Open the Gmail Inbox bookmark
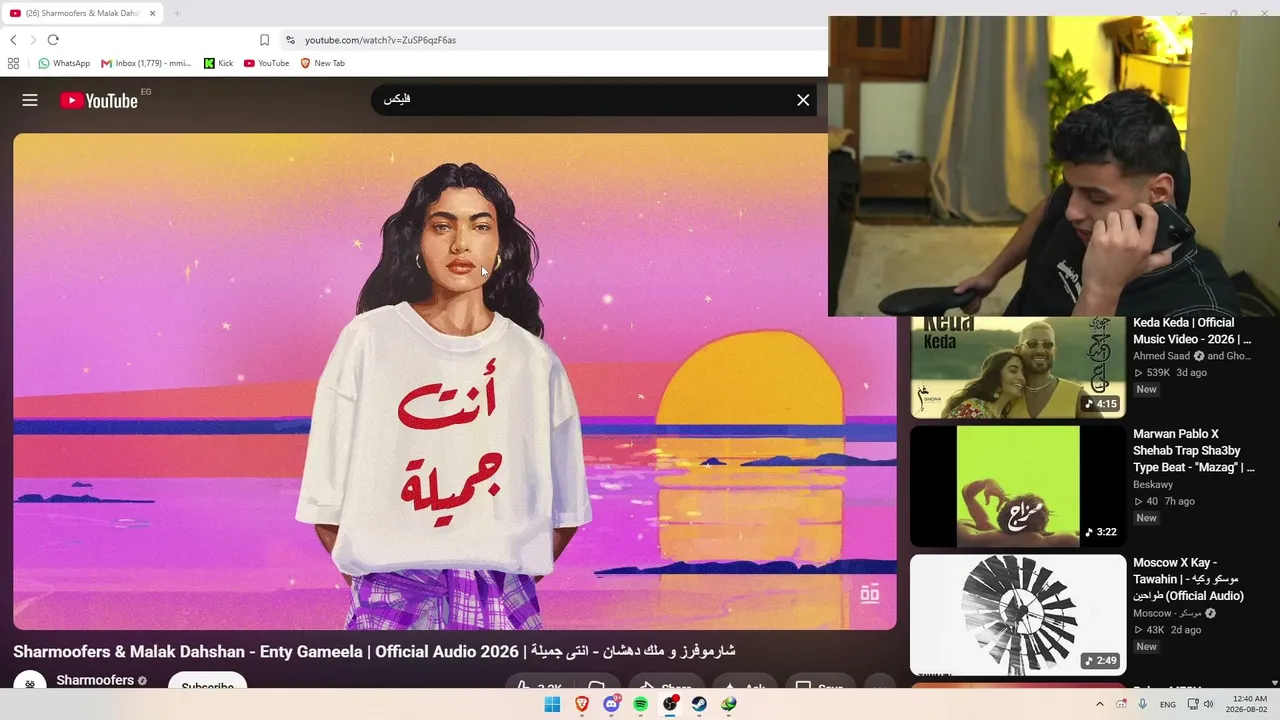Screen dimensions: 1280x720 146,63
